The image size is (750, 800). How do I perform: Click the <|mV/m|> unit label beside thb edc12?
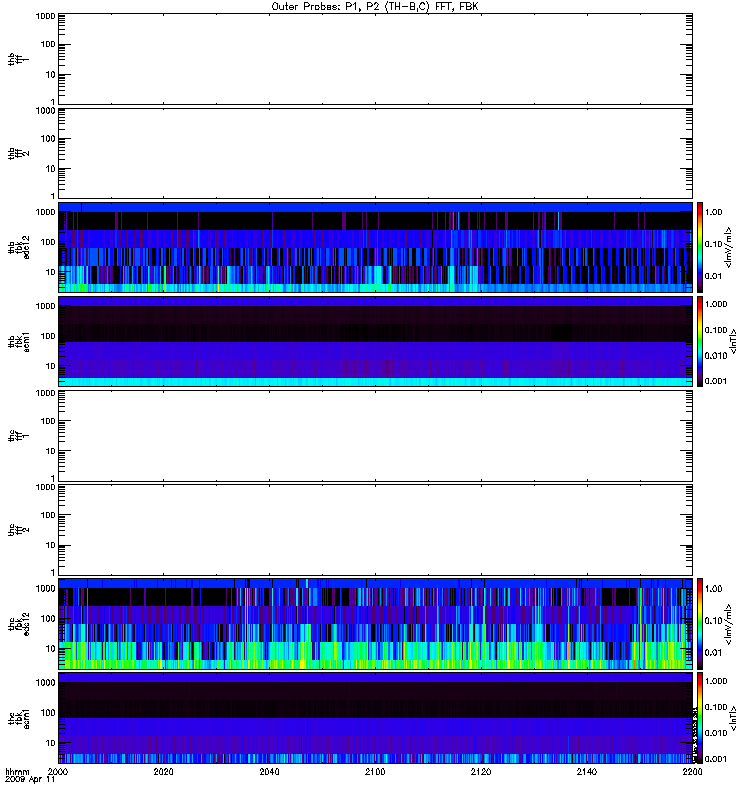point(728,247)
